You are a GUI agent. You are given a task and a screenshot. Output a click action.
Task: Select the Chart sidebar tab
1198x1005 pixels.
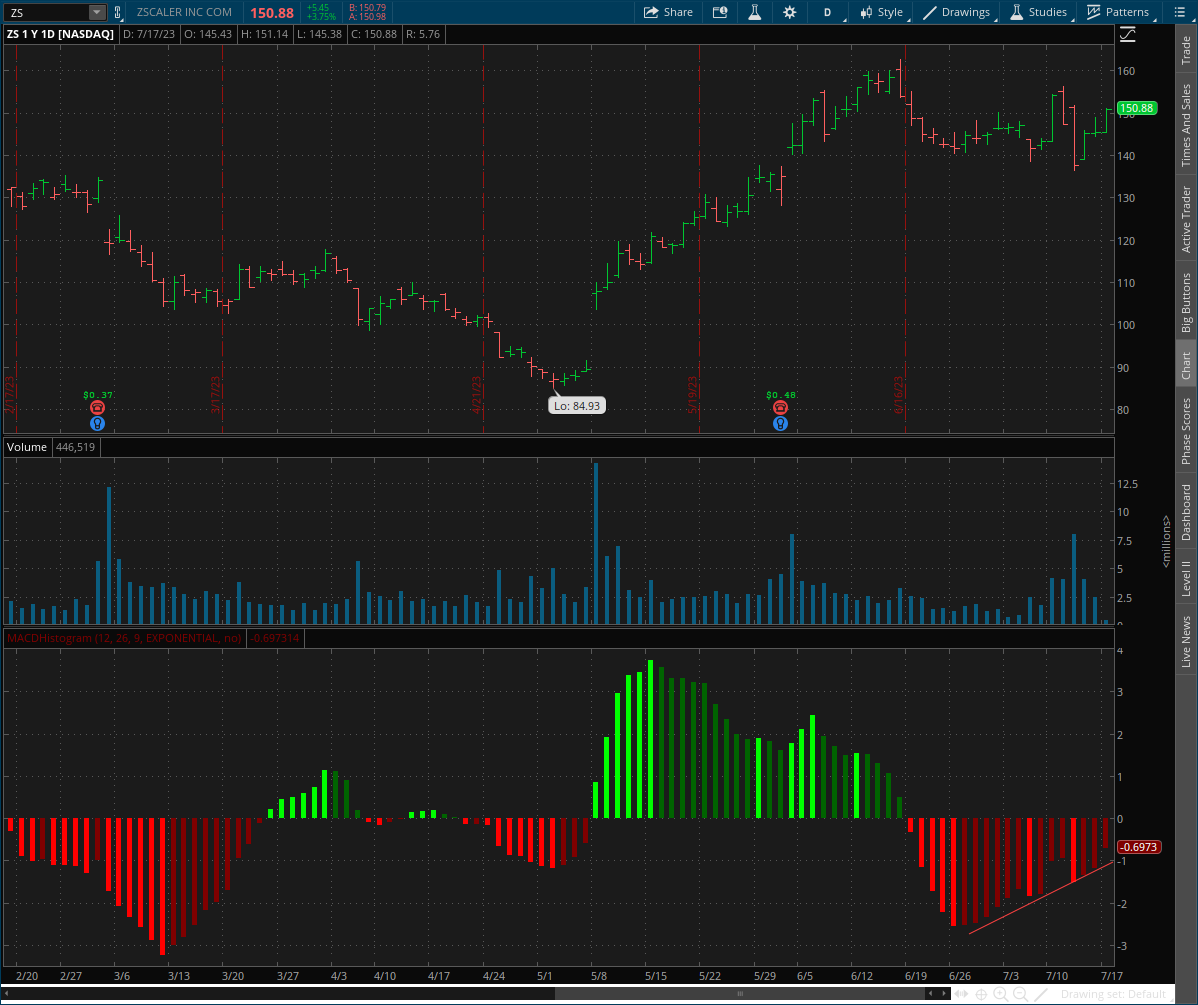1186,366
